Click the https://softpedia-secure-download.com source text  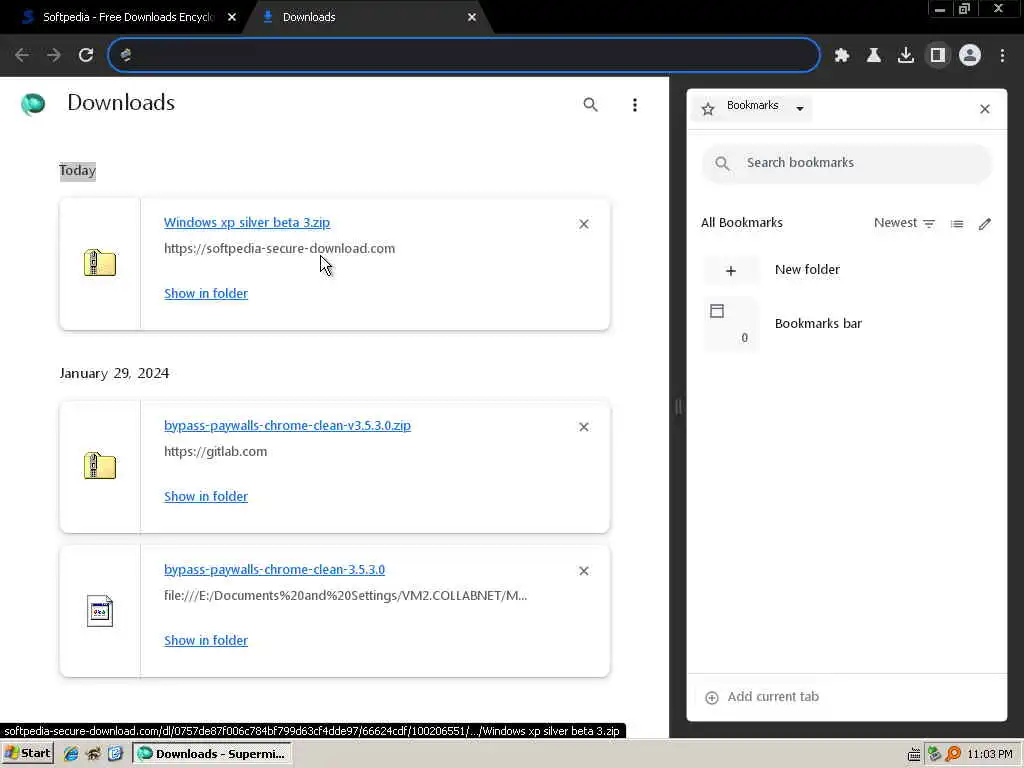pyautogui.click(x=280, y=248)
